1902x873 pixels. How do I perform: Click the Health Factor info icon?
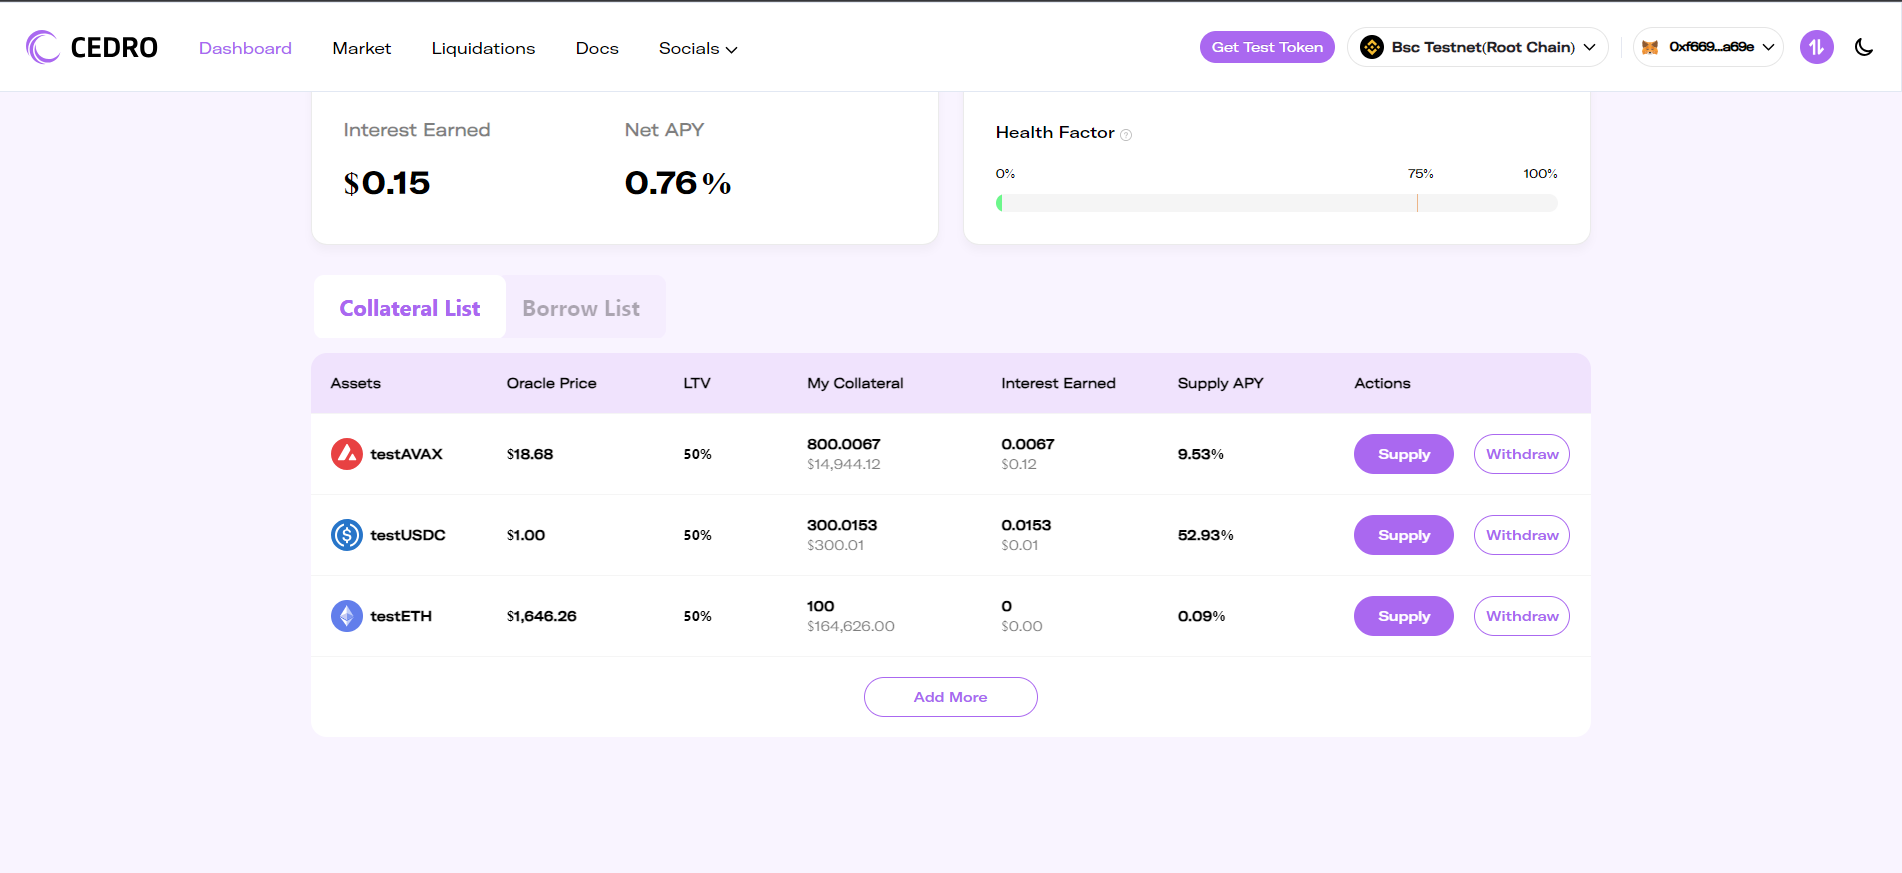(x=1126, y=135)
